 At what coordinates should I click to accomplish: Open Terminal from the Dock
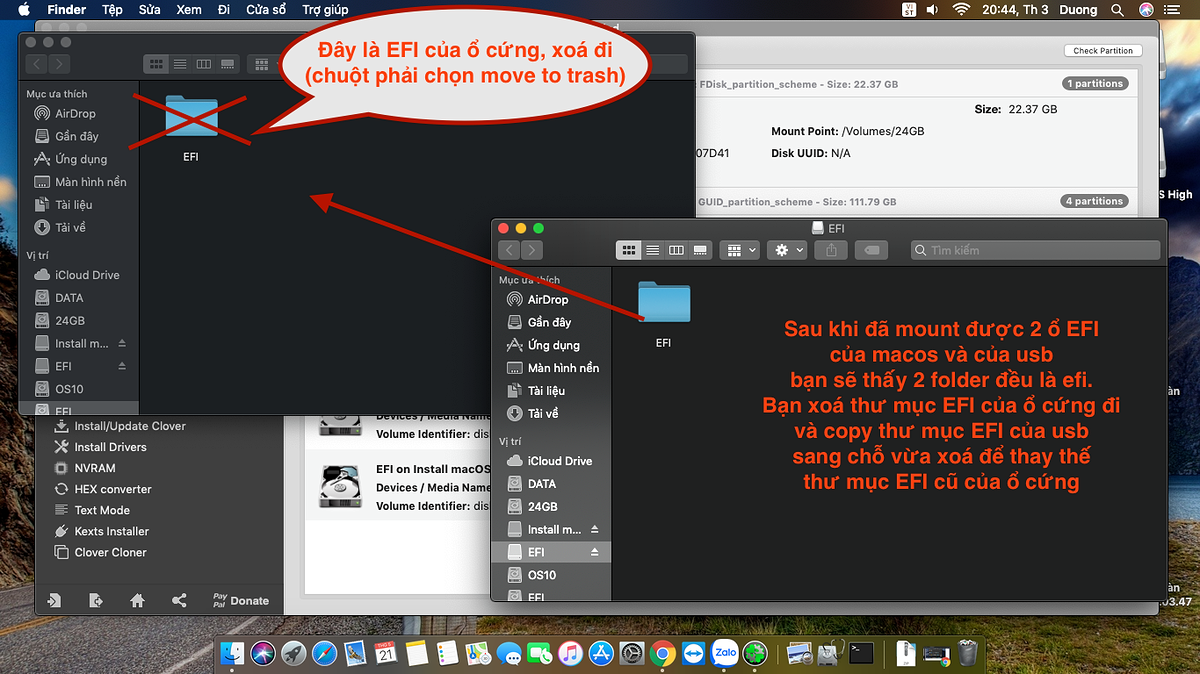[x=861, y=653]
